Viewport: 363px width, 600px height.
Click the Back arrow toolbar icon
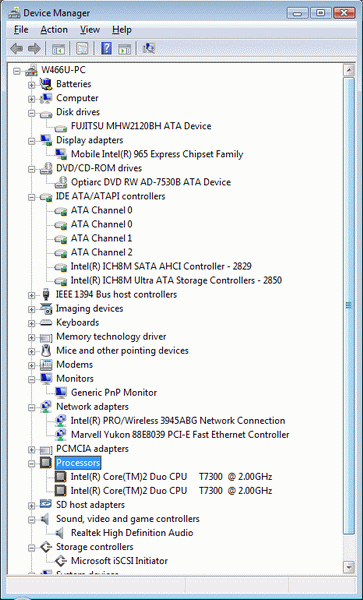tap(16, 49)
